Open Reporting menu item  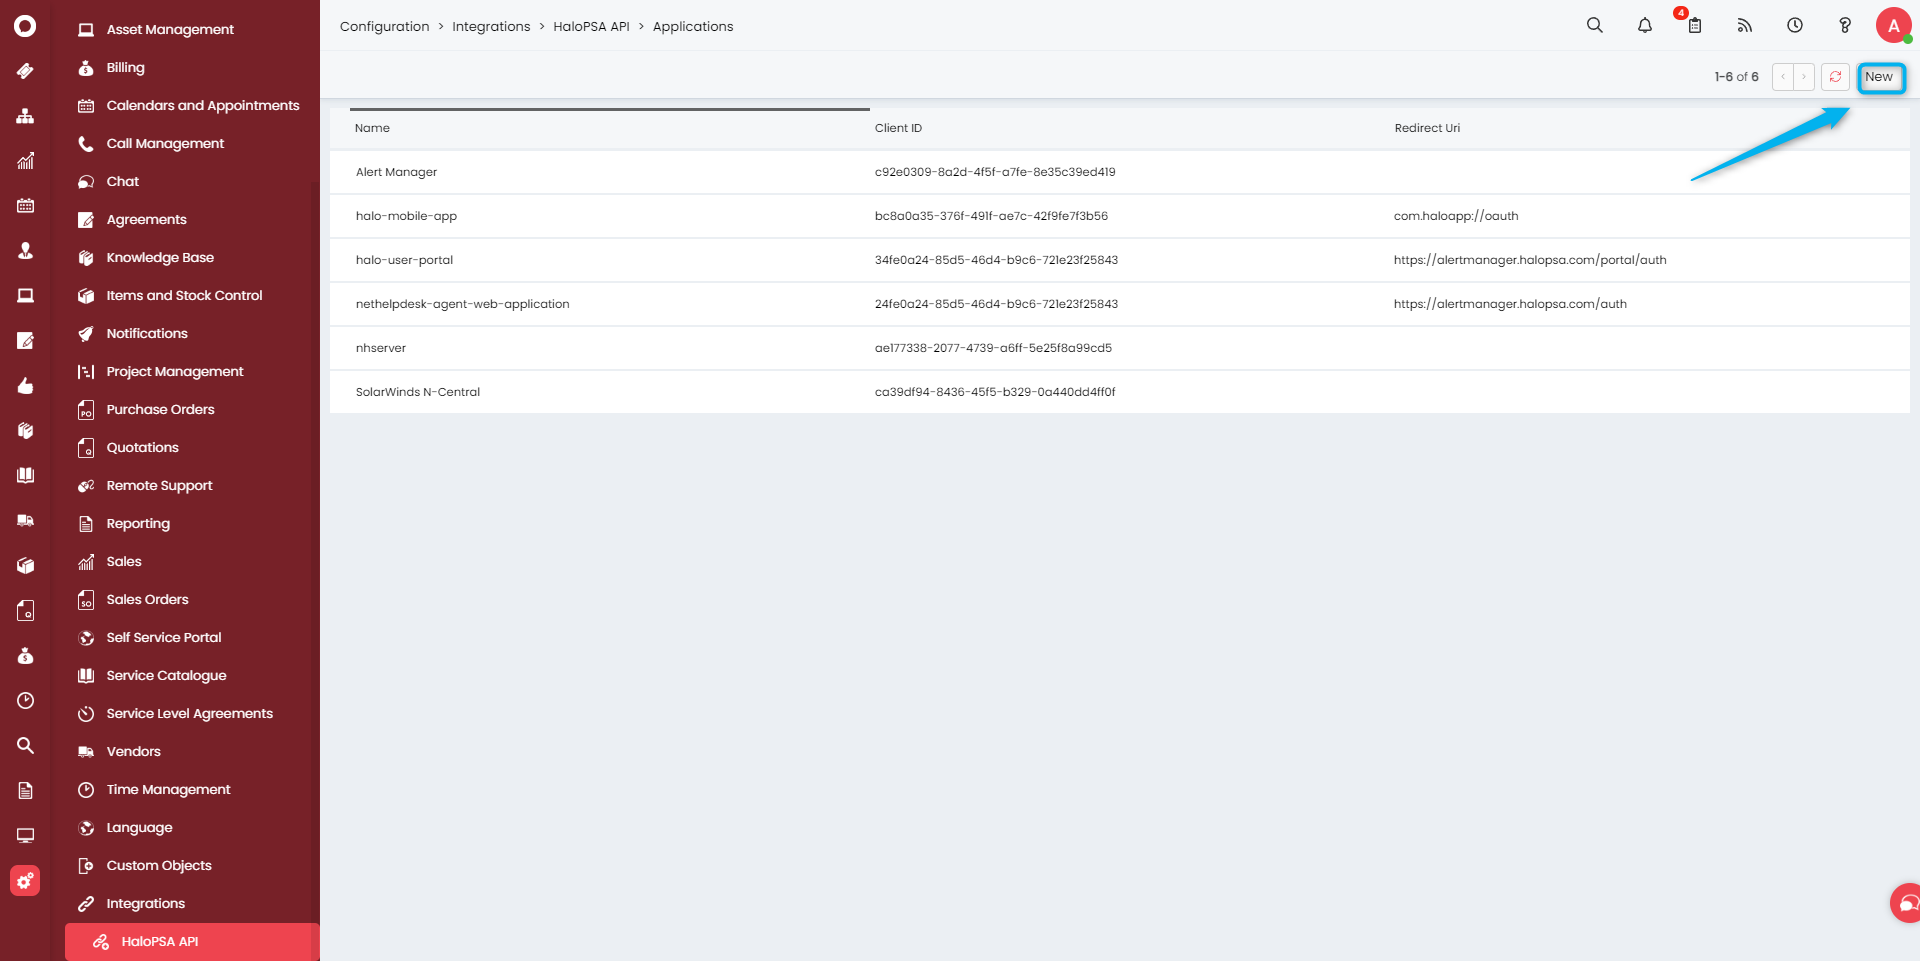138,524
